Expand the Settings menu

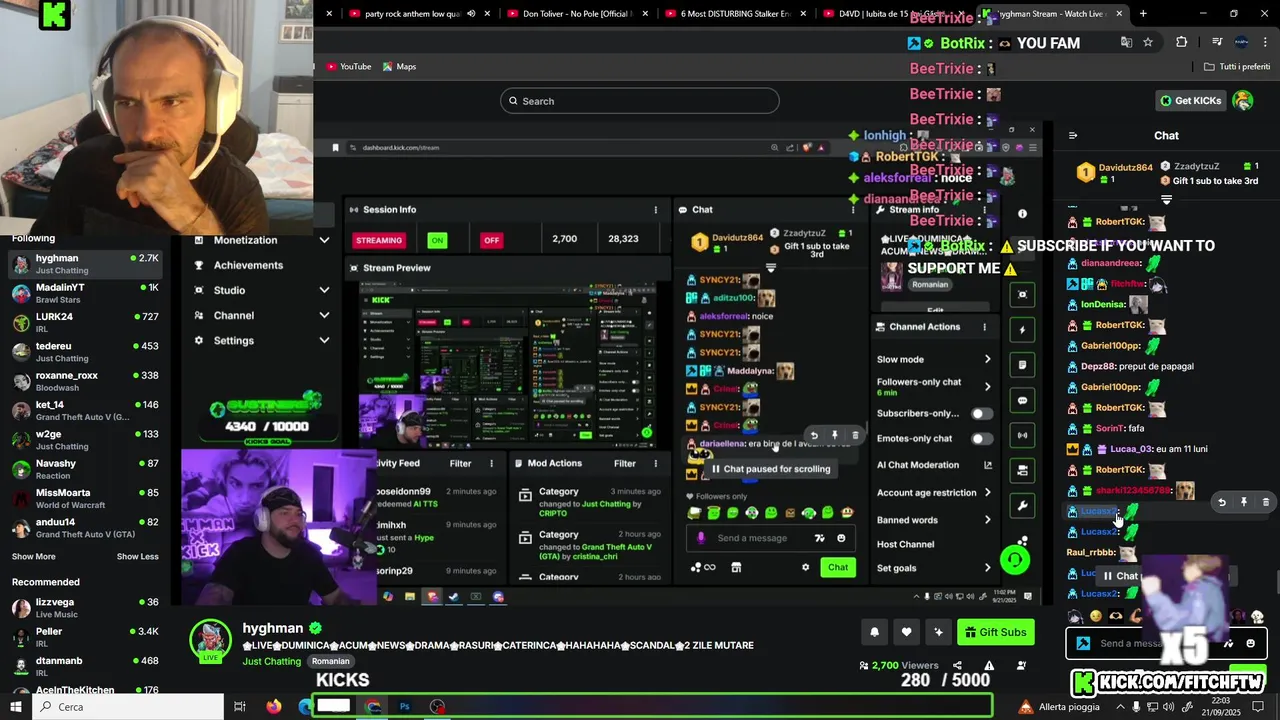[261, 340]
